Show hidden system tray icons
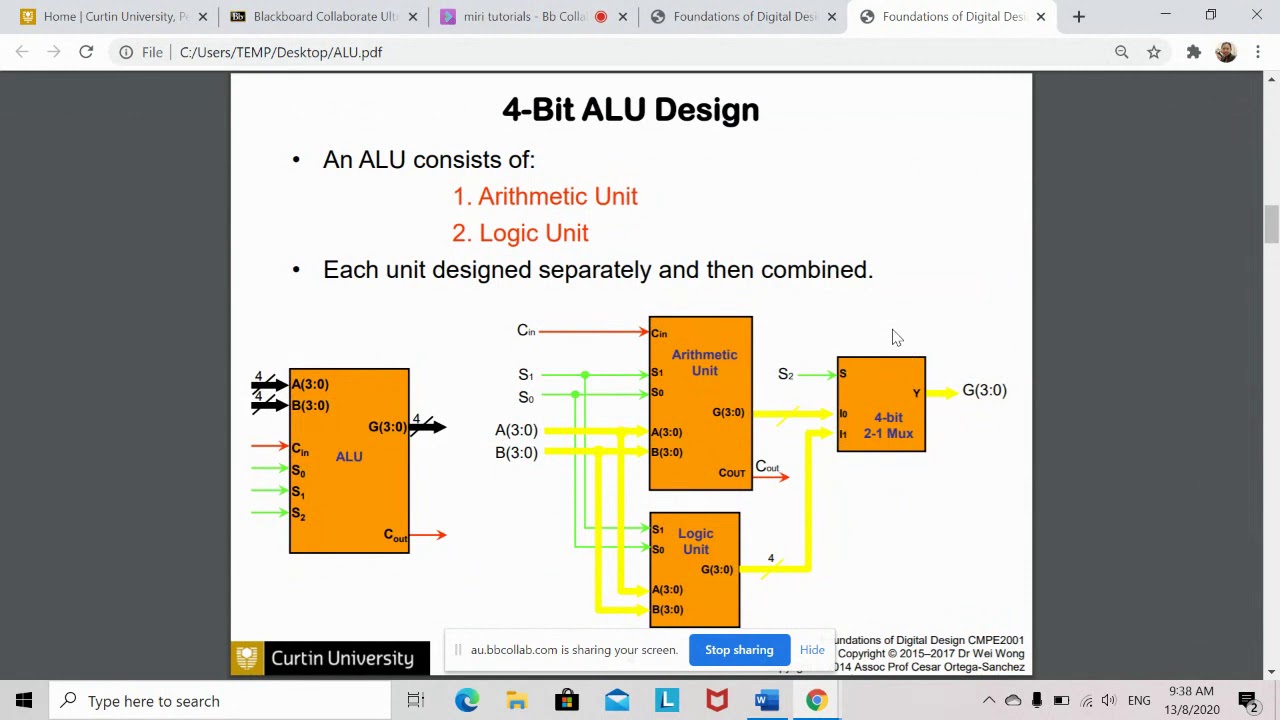This screenshot has width=1280, height=720. [x=989, y=701]
